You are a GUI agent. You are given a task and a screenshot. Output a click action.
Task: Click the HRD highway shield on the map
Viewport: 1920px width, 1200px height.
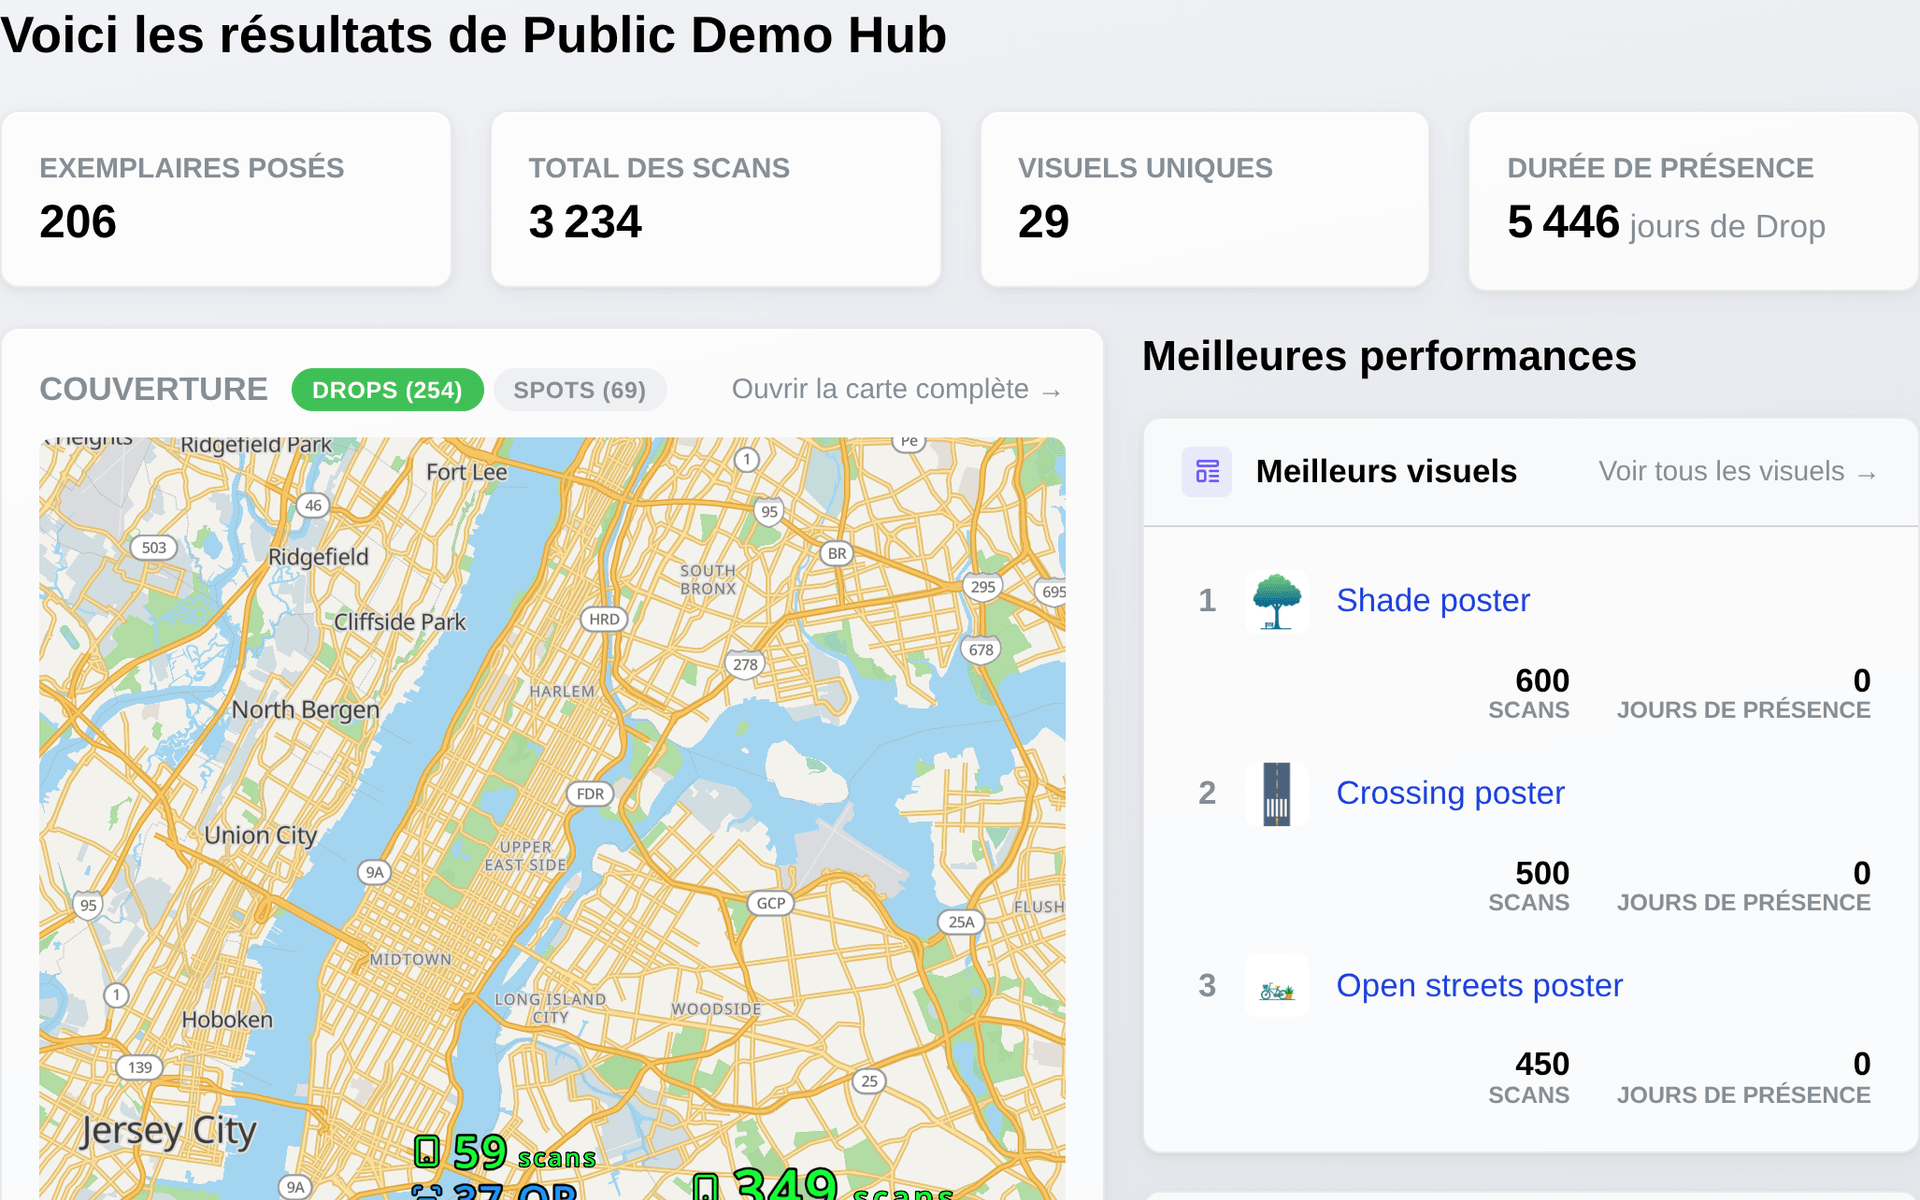[x=604, y=619]
